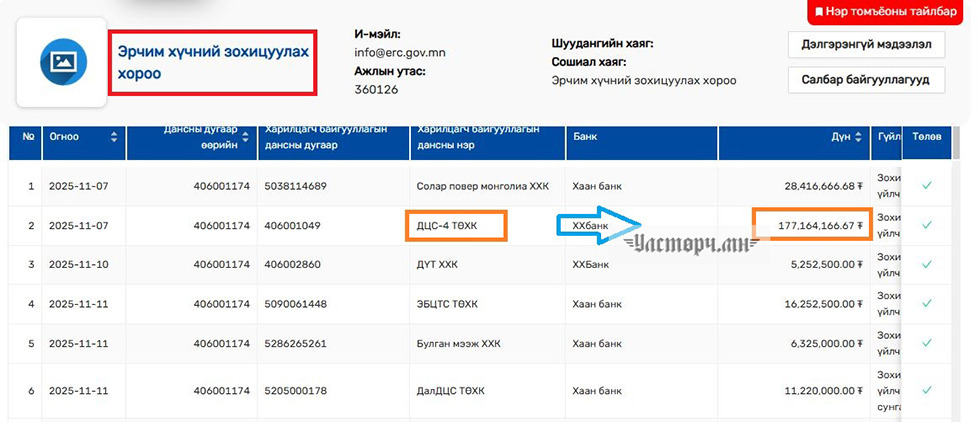This screenshot has width=980, height=422.
Task: Select the ДЦС-4 ТӨХК account name cell
Action: pos(454,226)
